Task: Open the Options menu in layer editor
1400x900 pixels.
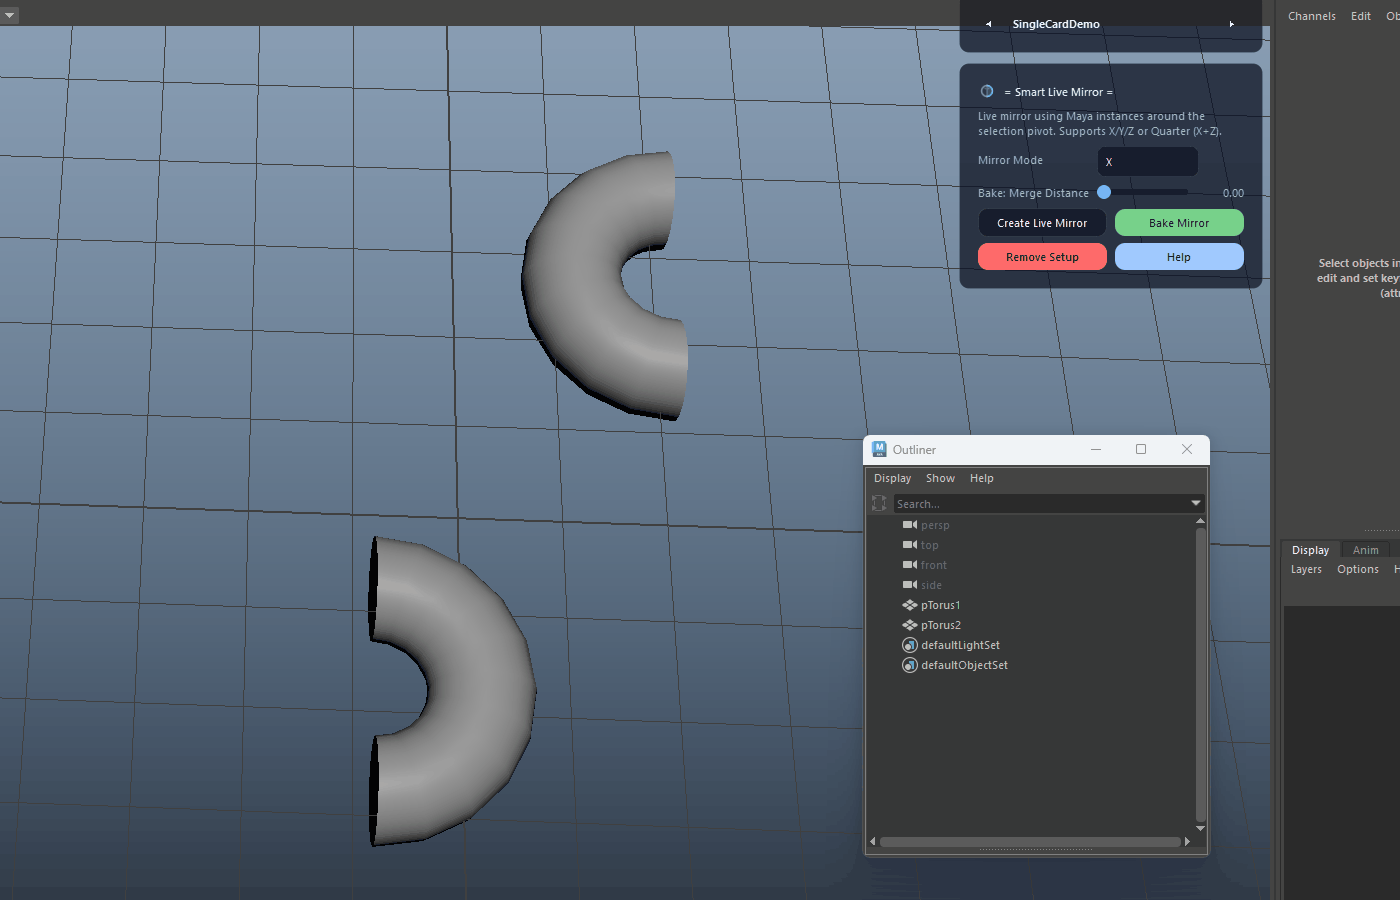Action: (1357, 569)
